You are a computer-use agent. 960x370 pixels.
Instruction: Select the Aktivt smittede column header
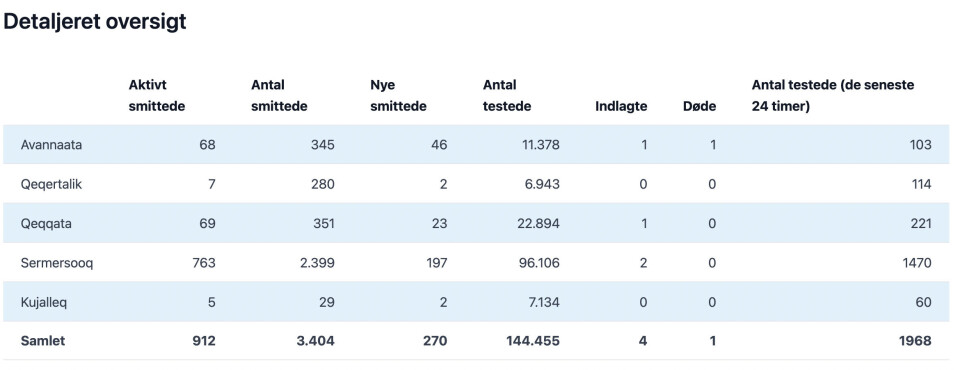click(157, 95)
